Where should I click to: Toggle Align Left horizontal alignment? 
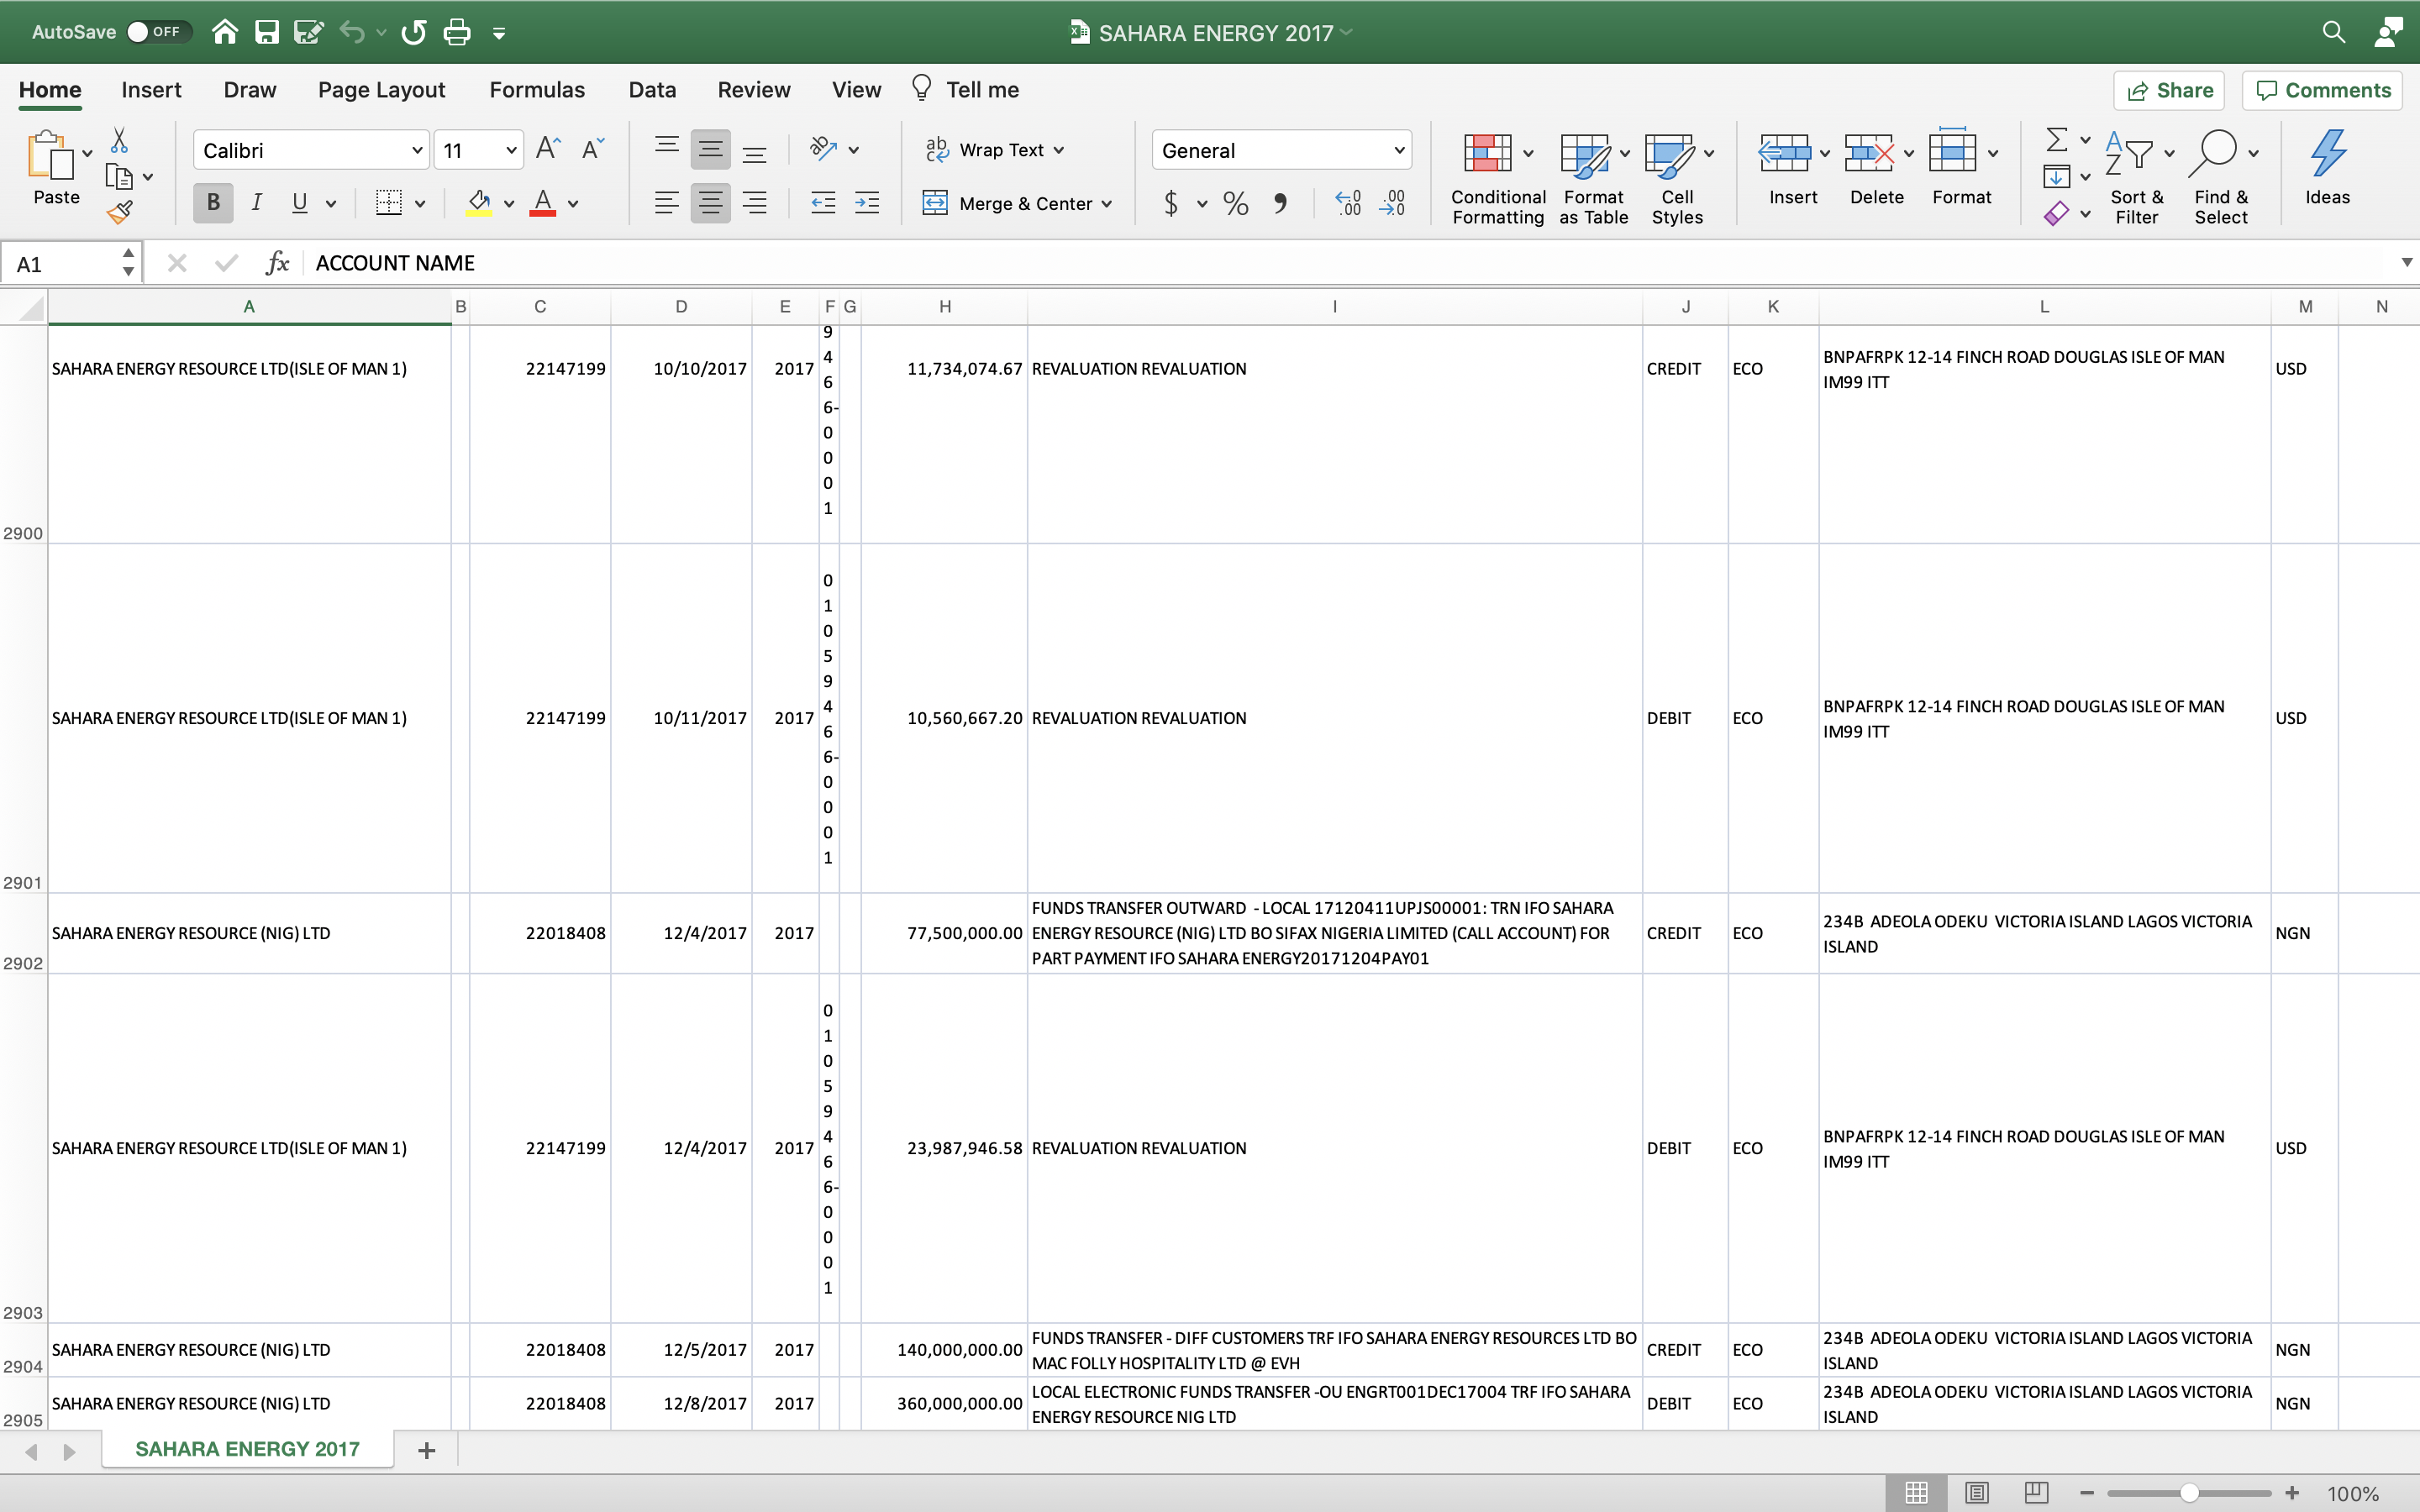(x=667, y=203)
